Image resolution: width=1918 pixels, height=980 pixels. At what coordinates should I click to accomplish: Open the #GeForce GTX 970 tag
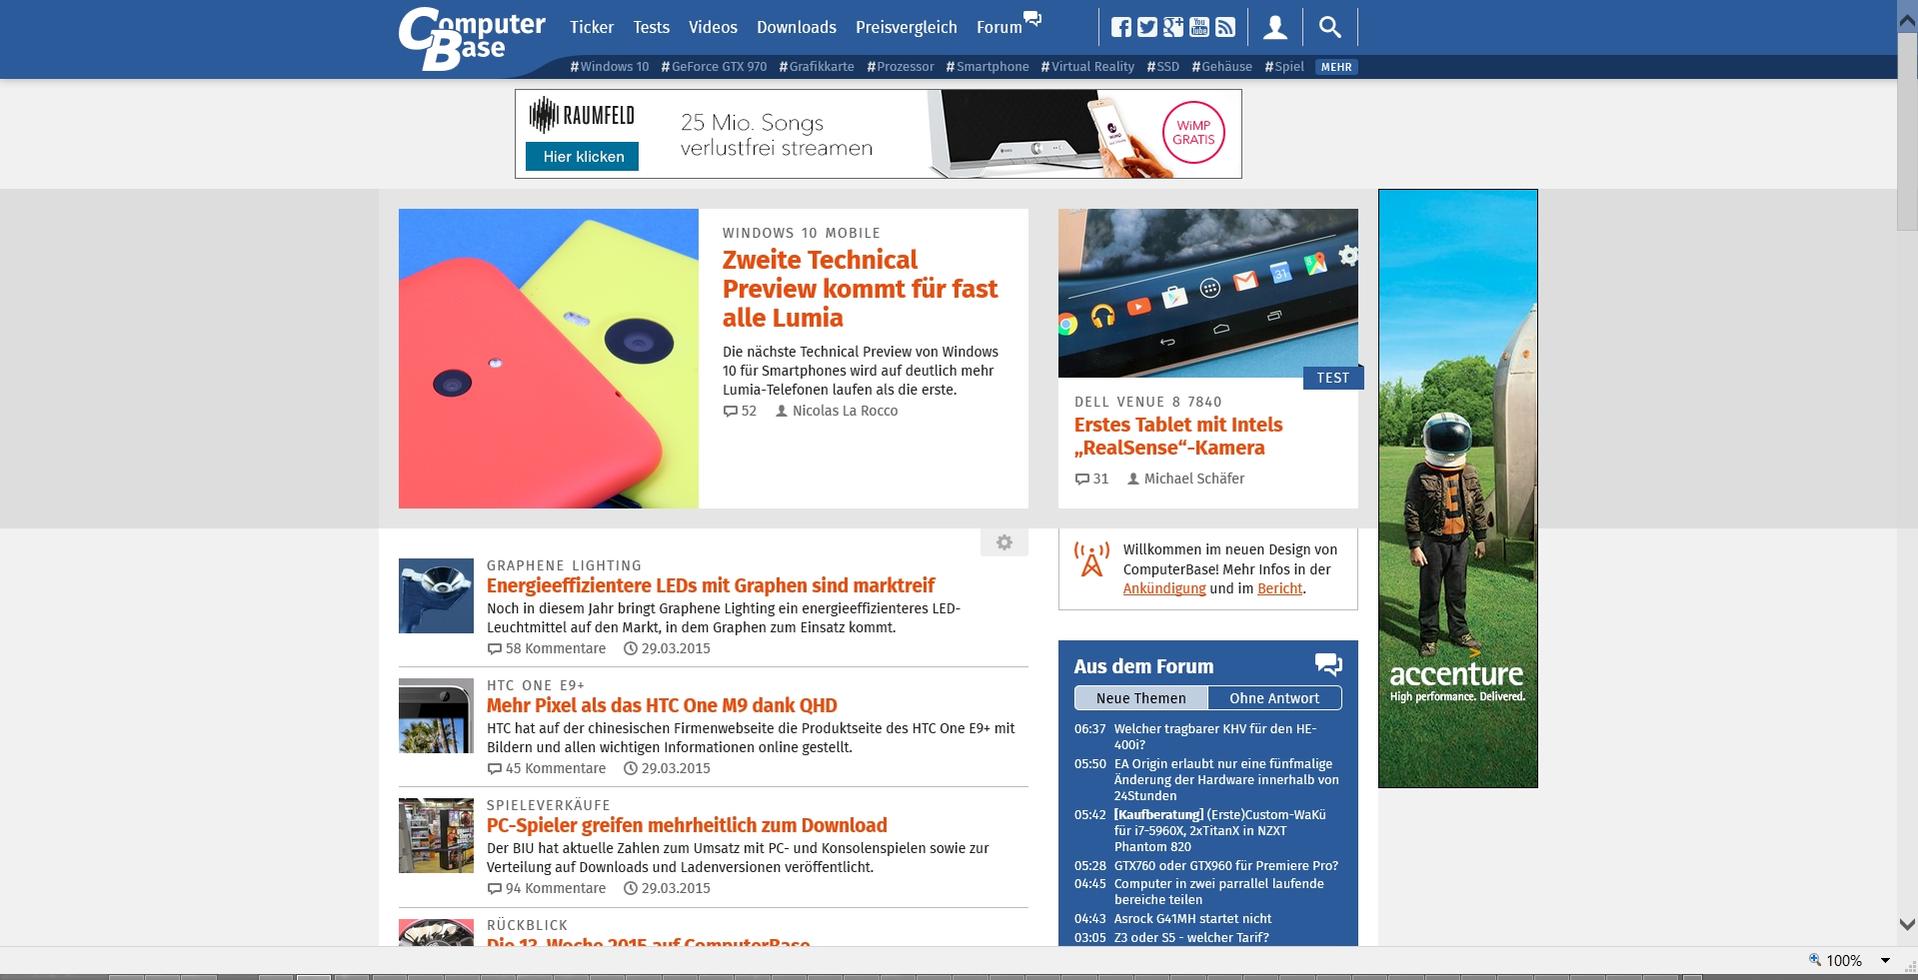(x=714, y=67)
